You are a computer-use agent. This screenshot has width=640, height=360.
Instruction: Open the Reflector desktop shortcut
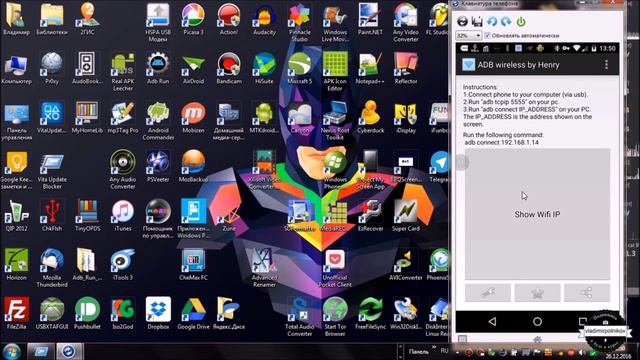point(406,68)
